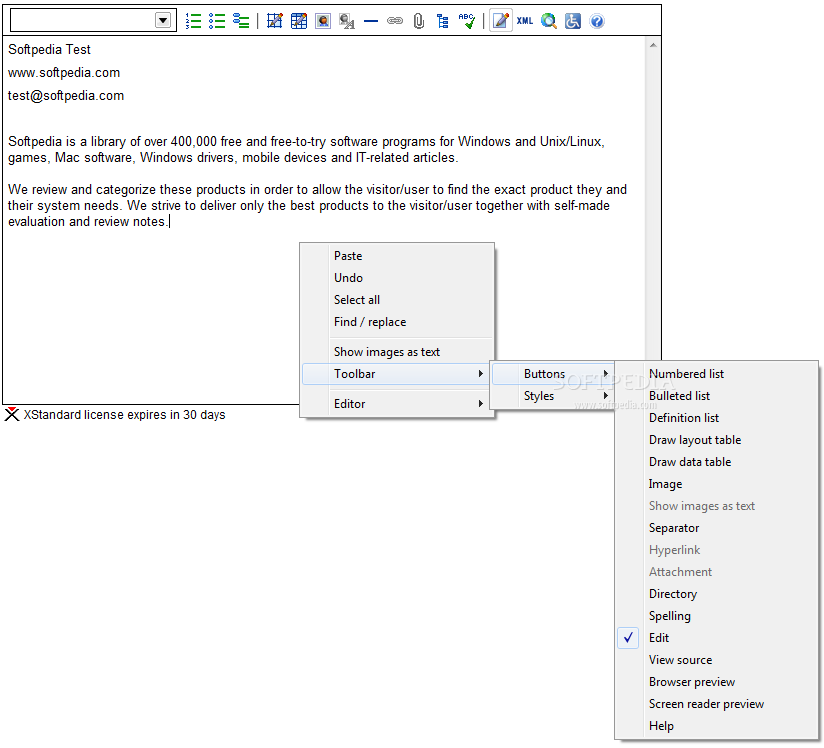
Task: Toggle View source in Buttons submenu
Action: 716,660
